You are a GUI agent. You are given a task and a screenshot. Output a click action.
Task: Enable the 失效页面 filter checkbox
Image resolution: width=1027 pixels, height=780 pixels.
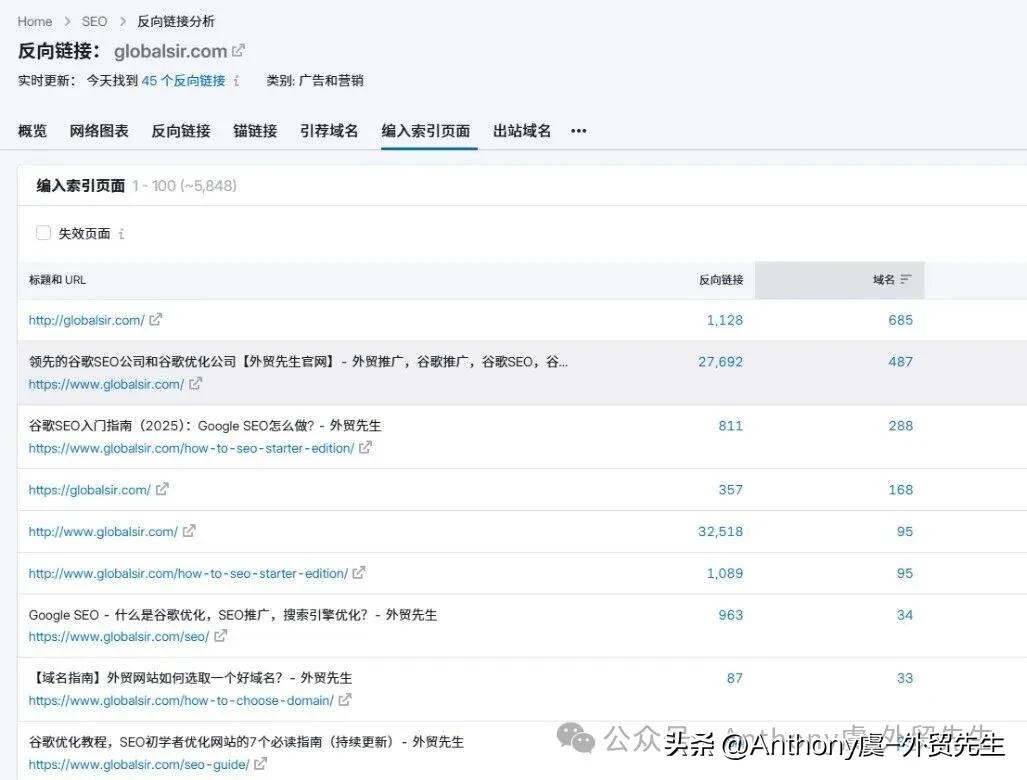(x=43, y=232)
